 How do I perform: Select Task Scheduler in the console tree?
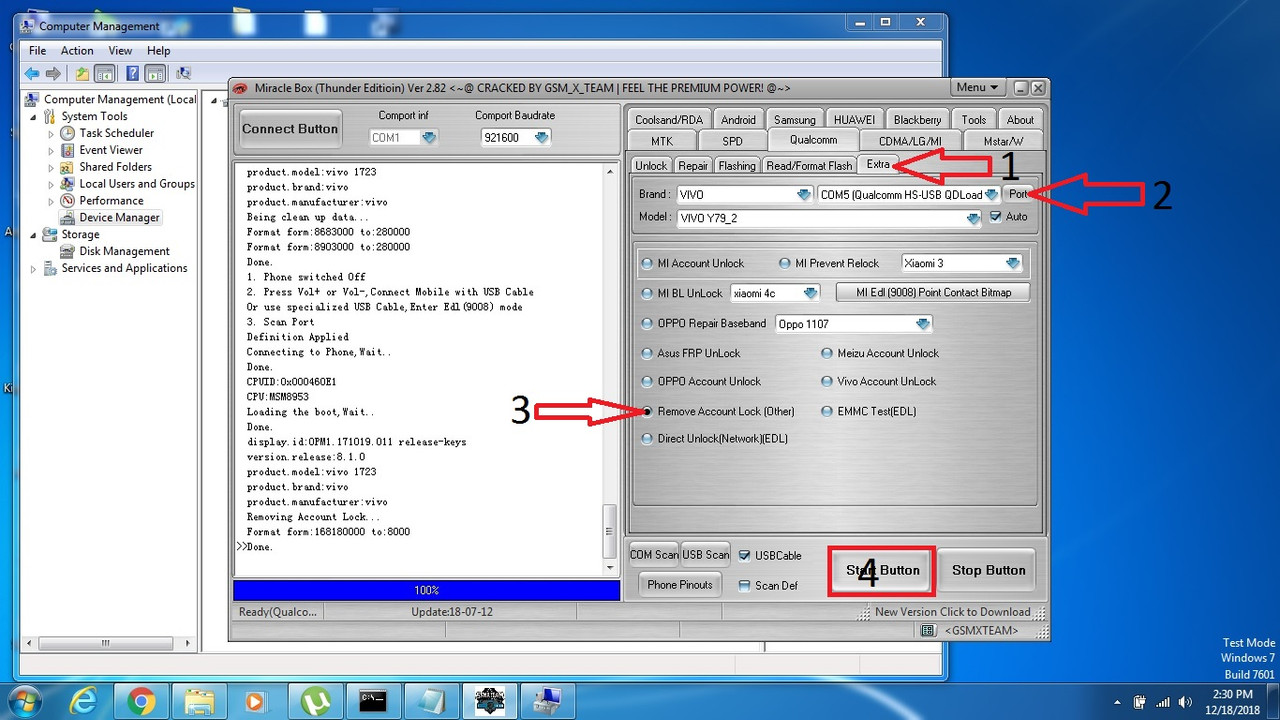point(116,133)
